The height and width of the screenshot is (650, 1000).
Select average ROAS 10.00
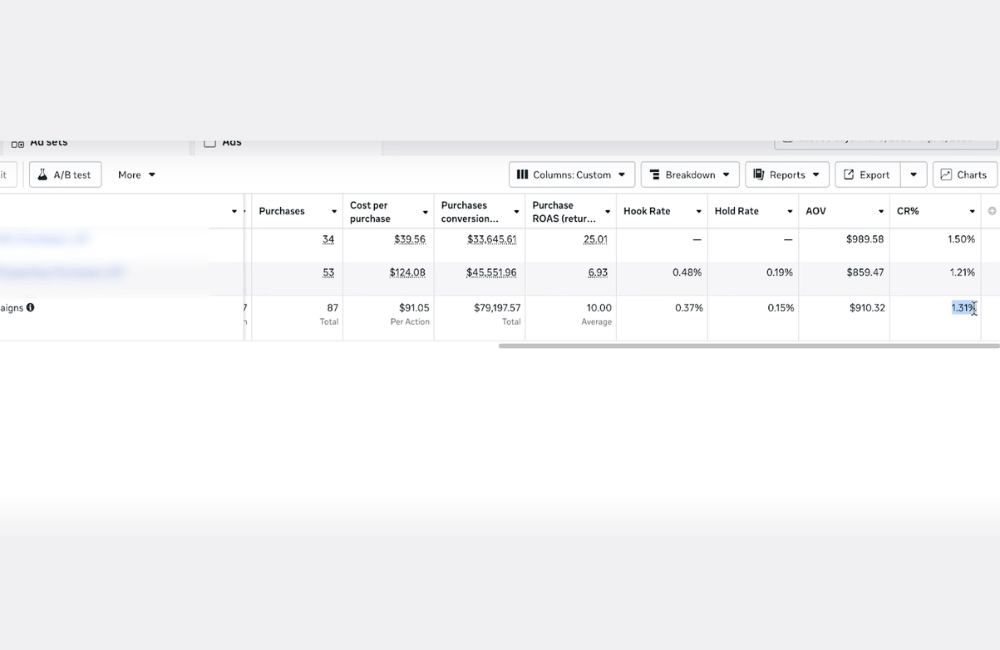click(599, 307)
